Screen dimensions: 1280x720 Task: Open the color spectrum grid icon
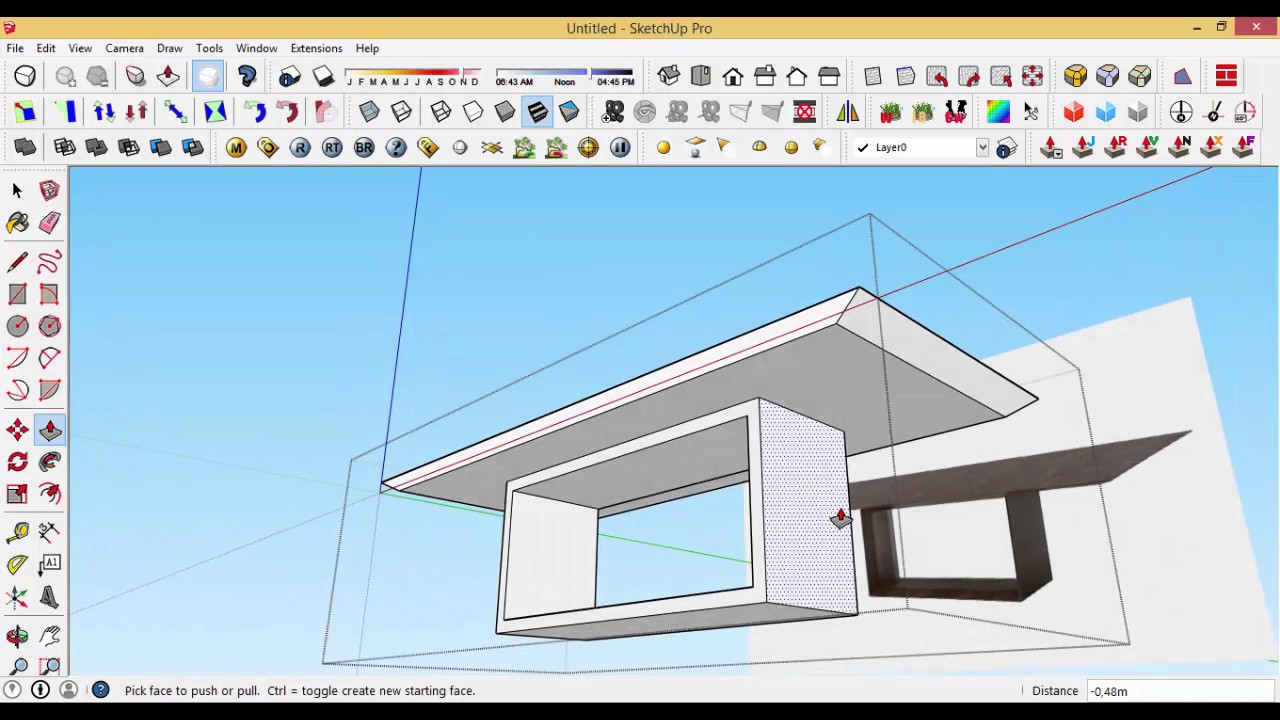(998, 112)
